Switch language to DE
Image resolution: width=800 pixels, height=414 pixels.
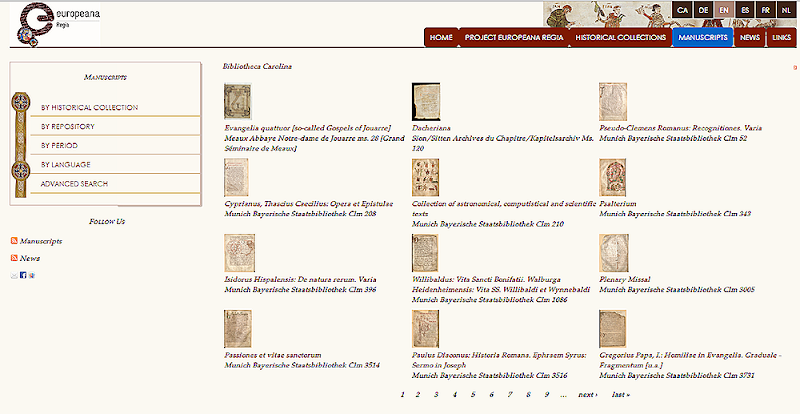point(703,10)
